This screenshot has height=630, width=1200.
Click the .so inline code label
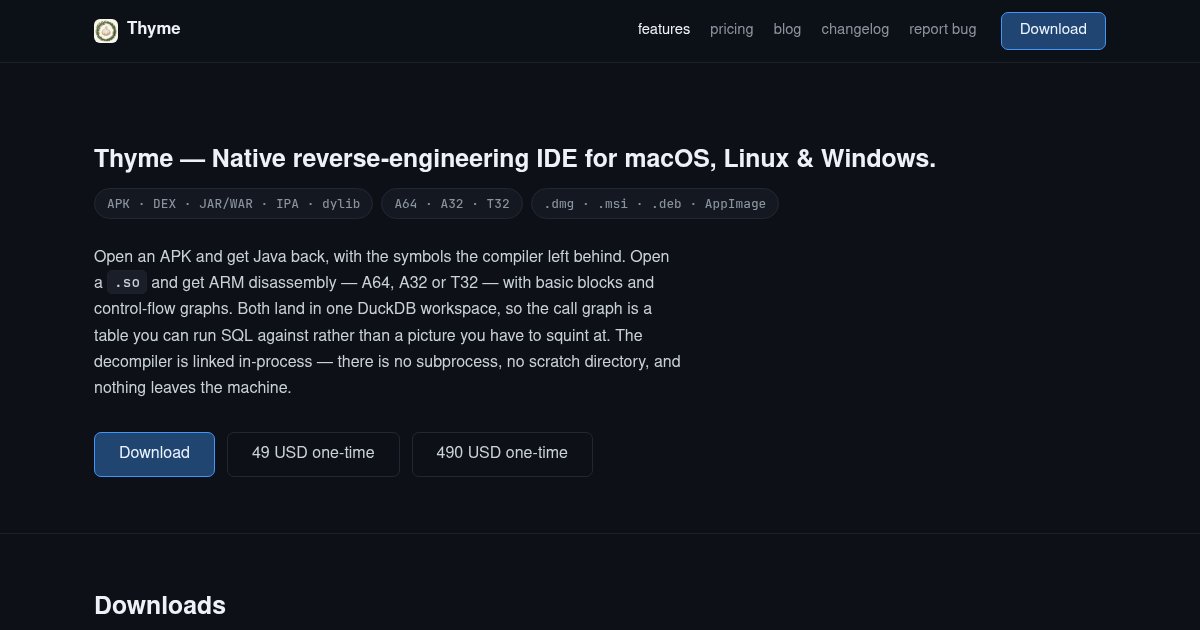point(127,282)
